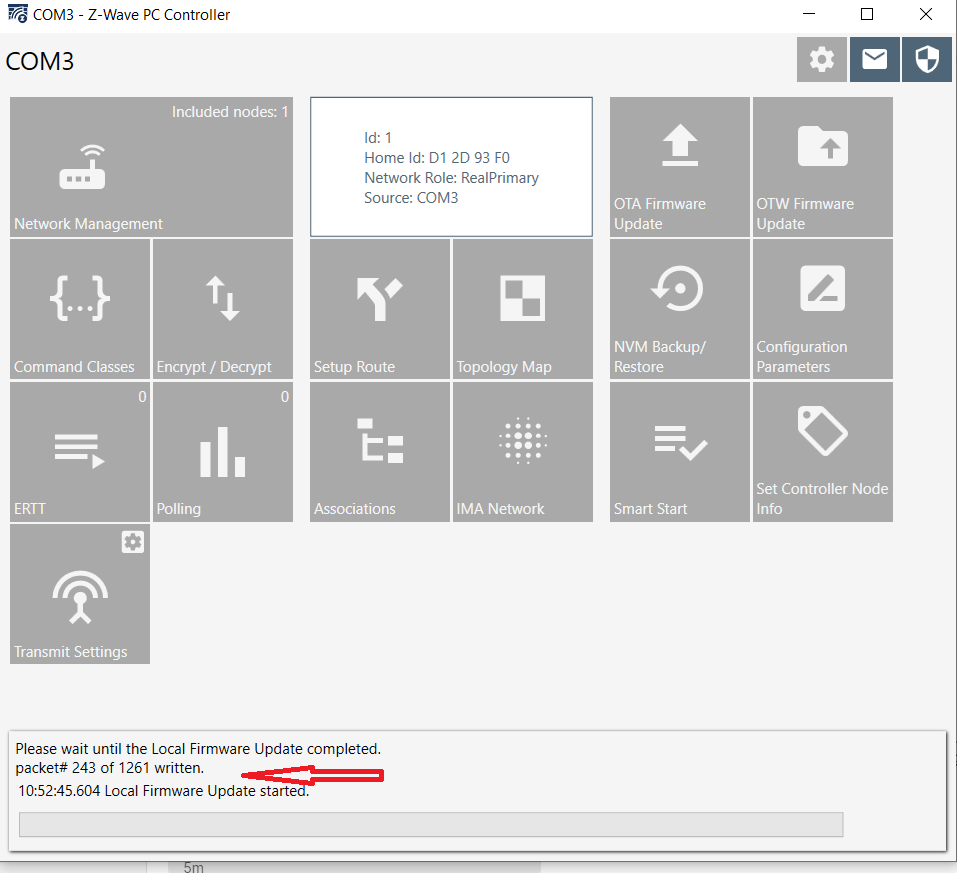Click the firmware update progress bar
This screenshot has height=873, width=957.
(x=431, y=825)
